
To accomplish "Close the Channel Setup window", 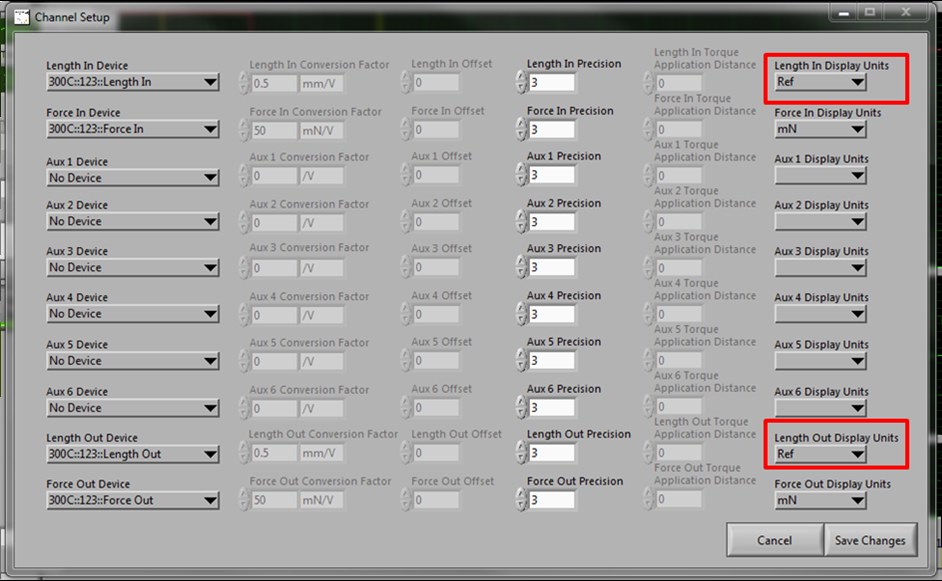I will pos(906,12).
